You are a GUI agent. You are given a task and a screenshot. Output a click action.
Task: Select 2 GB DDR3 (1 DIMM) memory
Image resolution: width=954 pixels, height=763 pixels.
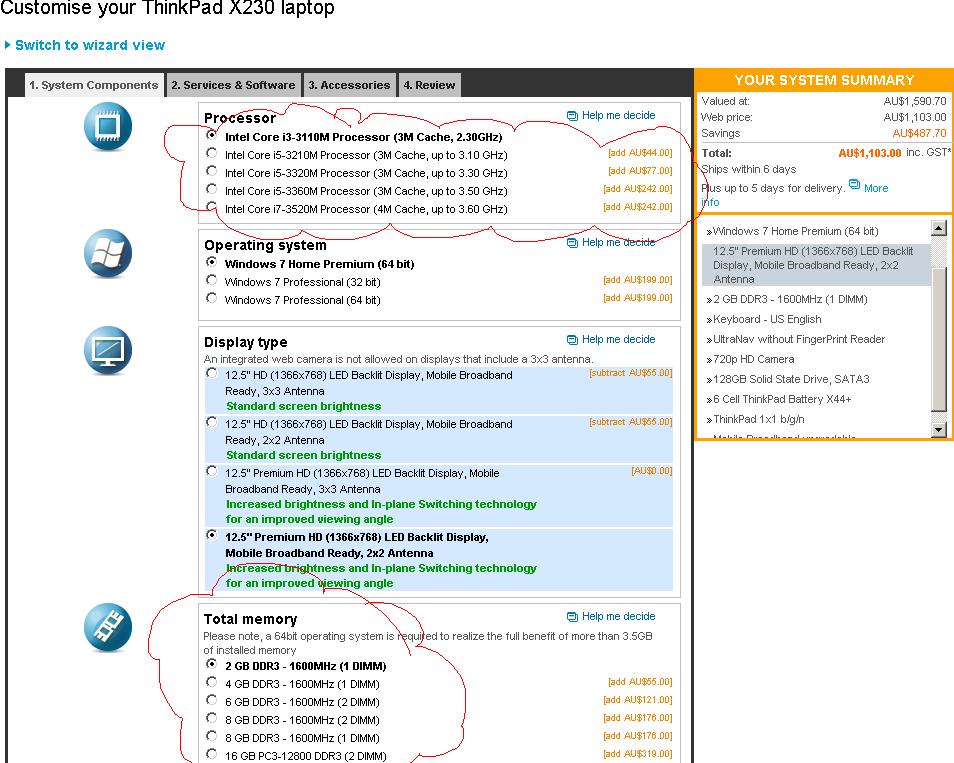[211, 664]
